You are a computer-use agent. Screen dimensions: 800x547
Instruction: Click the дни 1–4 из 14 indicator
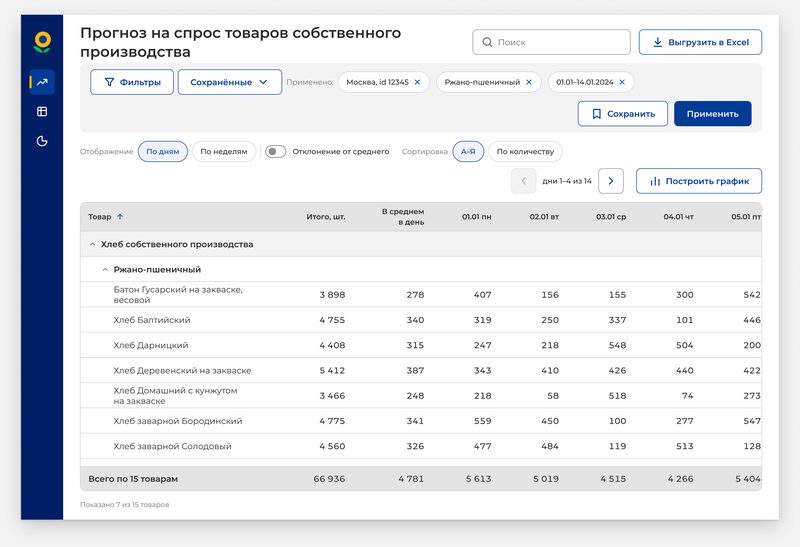[567, 181]
